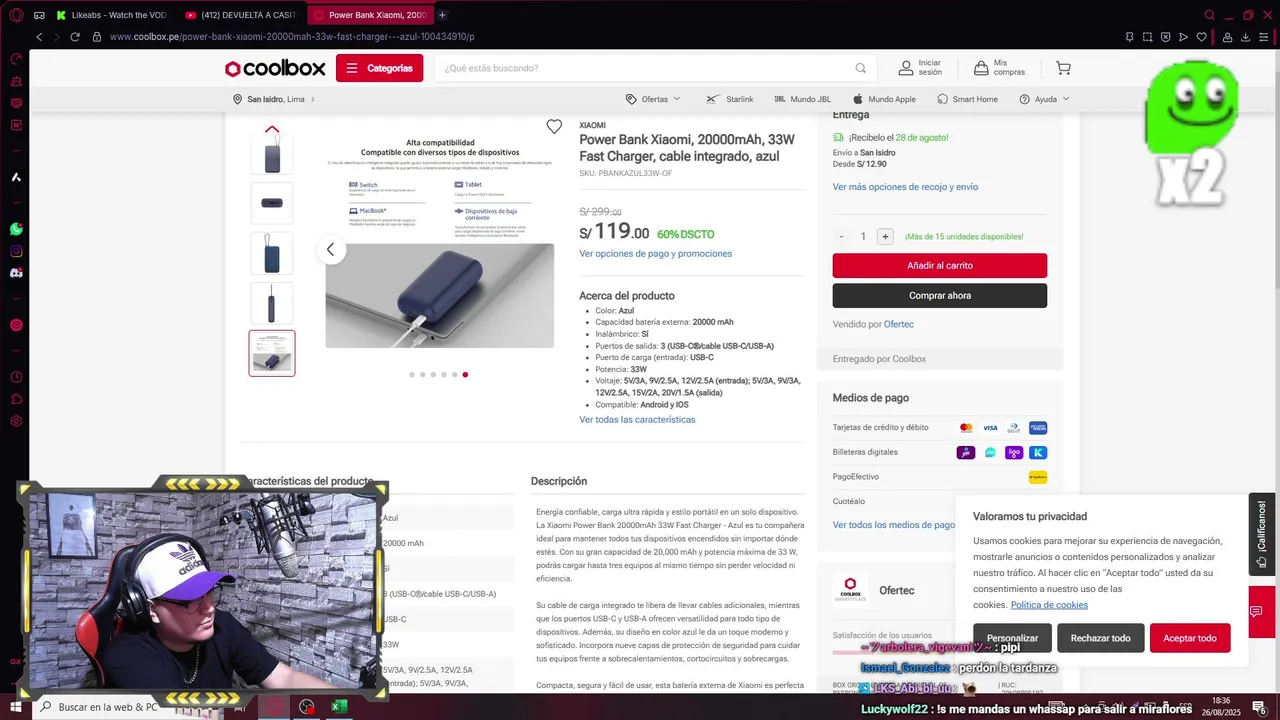This screenshot has width=1280, height=720.
Task: Click 'Rechazar todo' cookies button
Action: (1100, 638)
